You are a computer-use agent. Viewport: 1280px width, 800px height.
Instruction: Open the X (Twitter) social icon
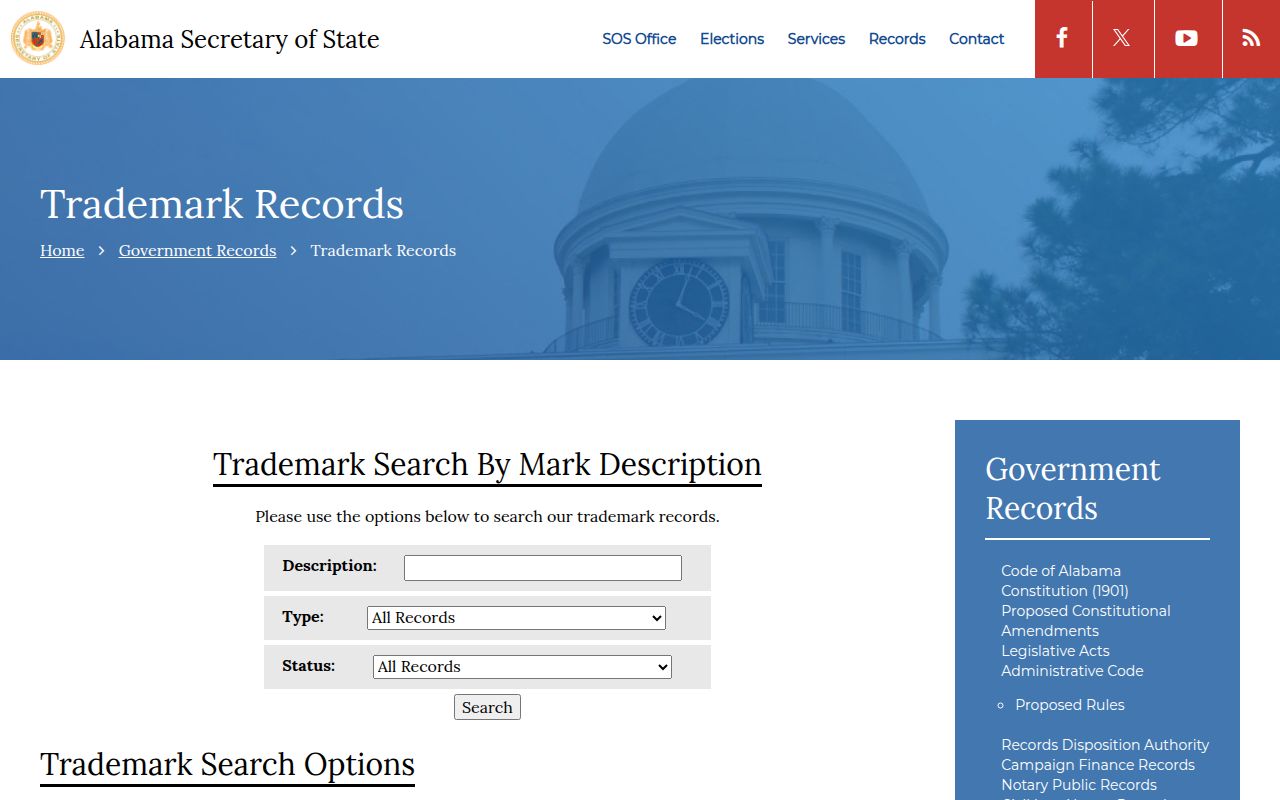click(1122, 38)
